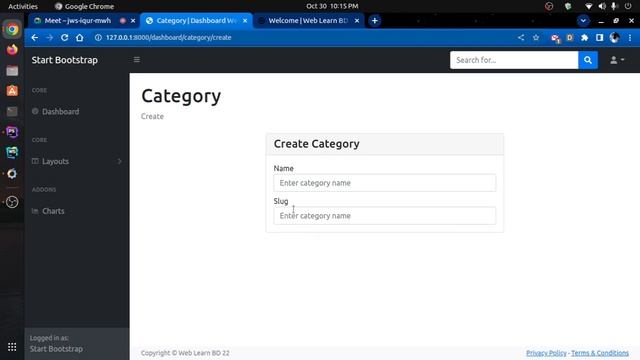Open Files from the dock
The image size is (640, 360).
[x=12, y=71]
